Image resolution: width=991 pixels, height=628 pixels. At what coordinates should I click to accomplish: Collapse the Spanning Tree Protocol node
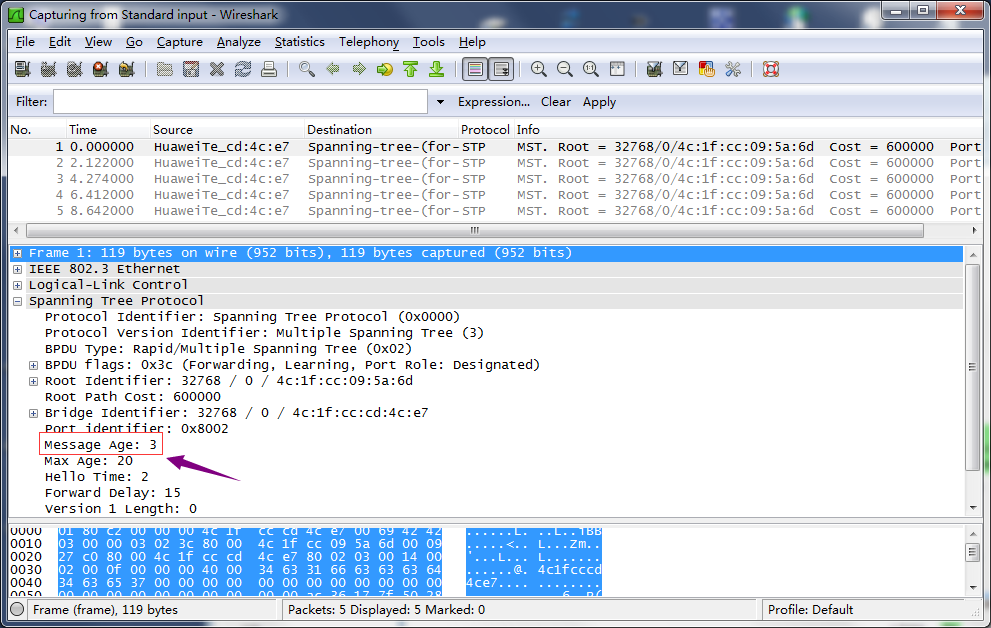[18, 301]
